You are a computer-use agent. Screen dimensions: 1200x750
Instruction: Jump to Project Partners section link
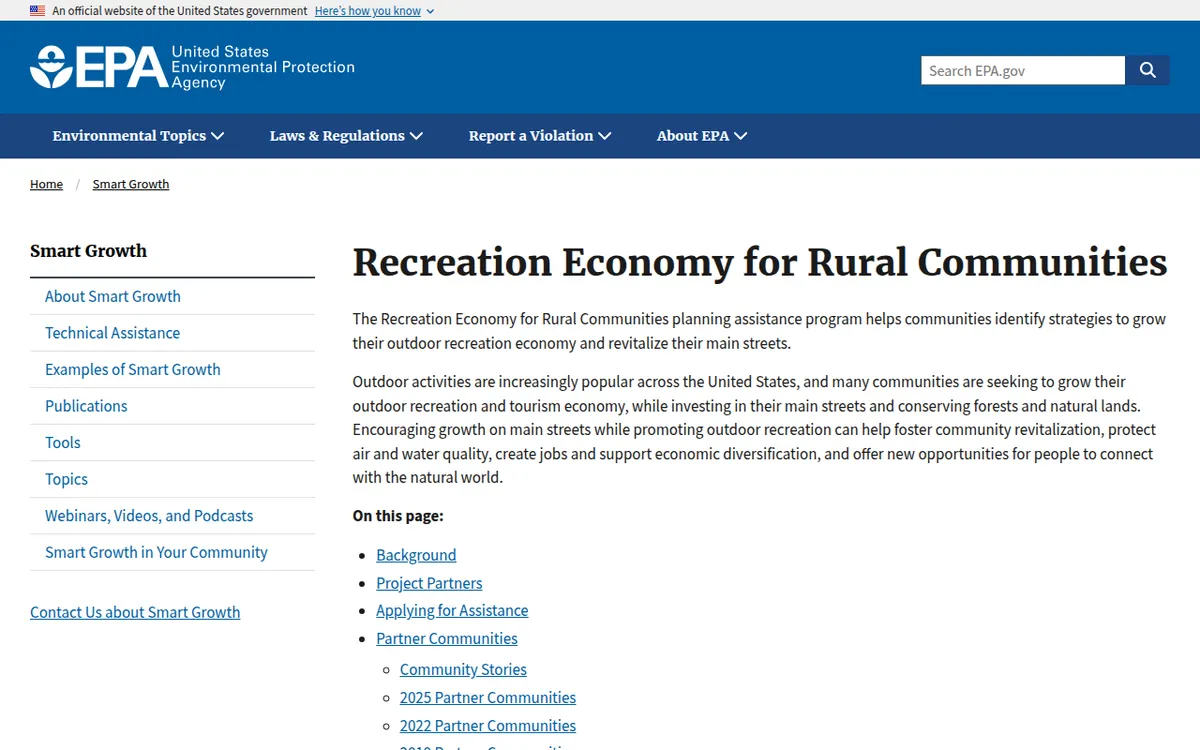pyautogui.click(x=429, y=583)
